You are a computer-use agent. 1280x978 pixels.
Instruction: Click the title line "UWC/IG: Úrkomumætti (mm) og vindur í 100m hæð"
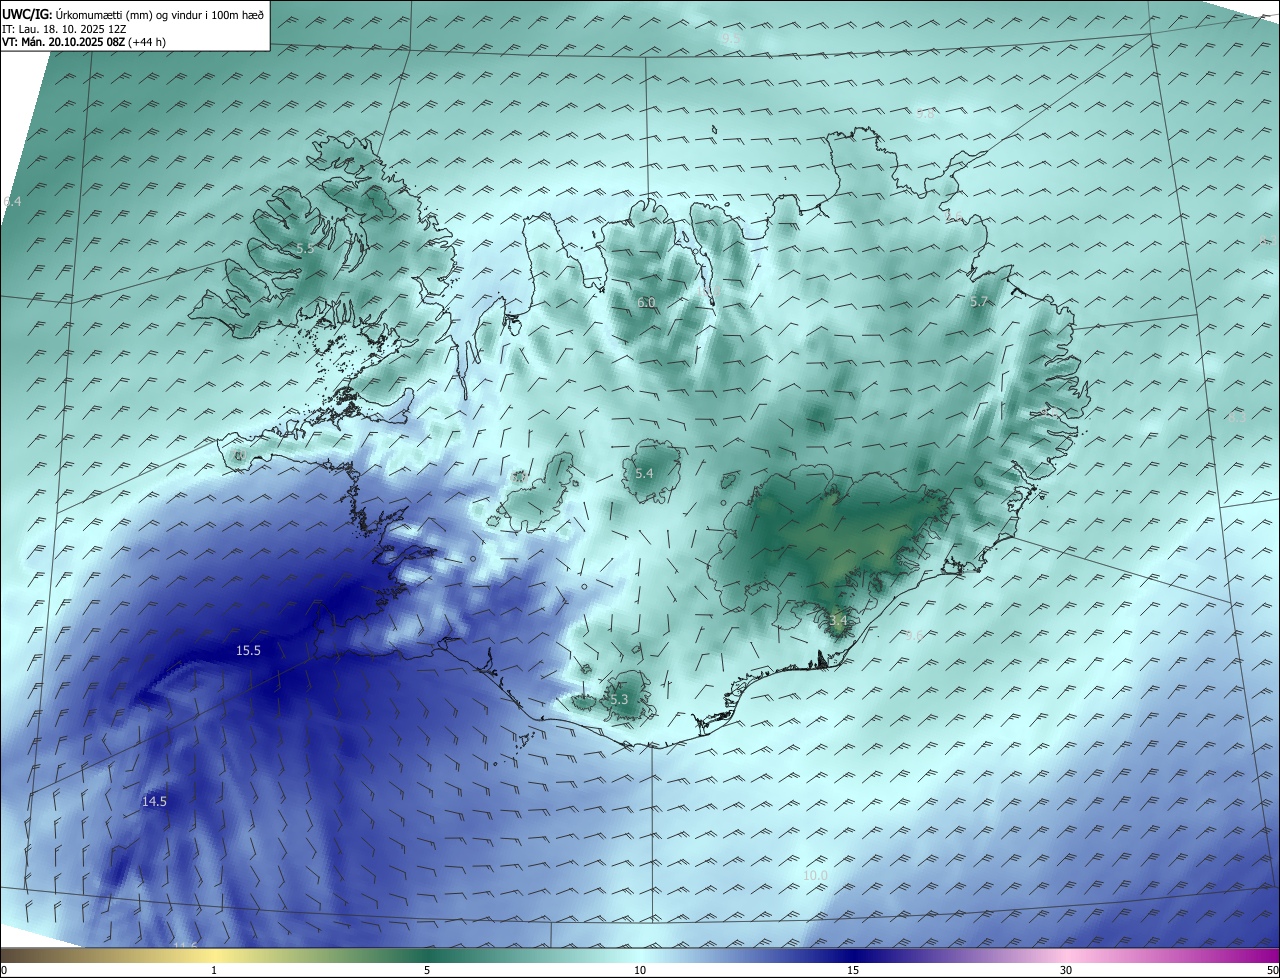pos(133,13)
